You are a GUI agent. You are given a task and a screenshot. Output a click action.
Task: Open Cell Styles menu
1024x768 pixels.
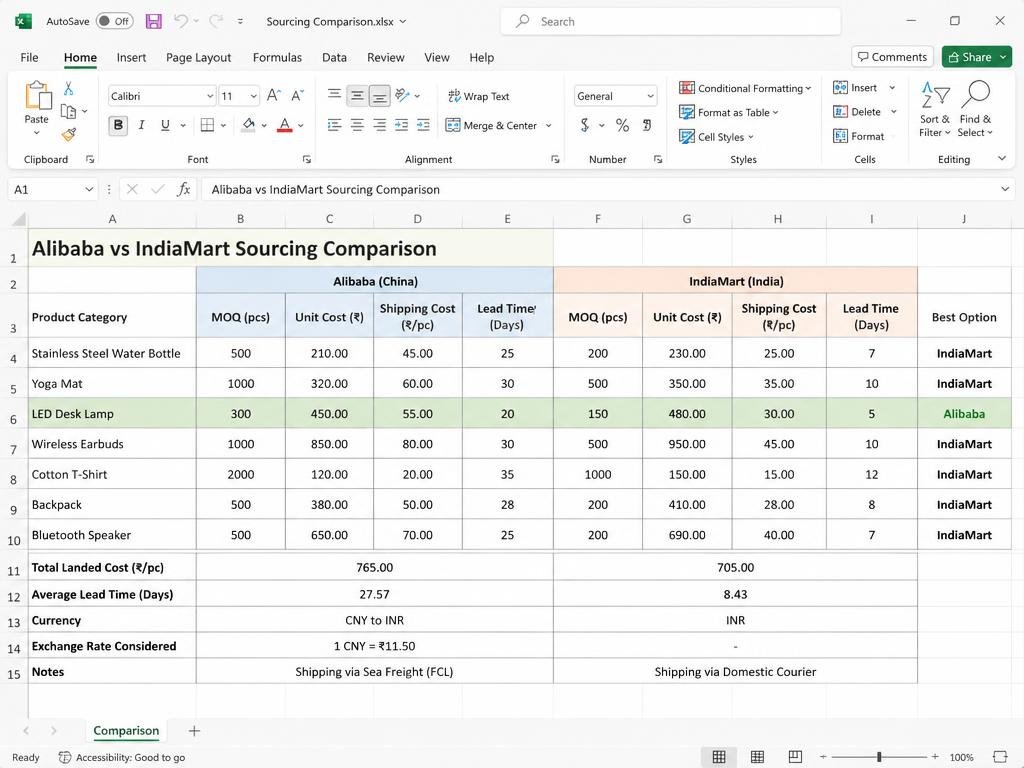pyautogui.click(x=716, y=136)
